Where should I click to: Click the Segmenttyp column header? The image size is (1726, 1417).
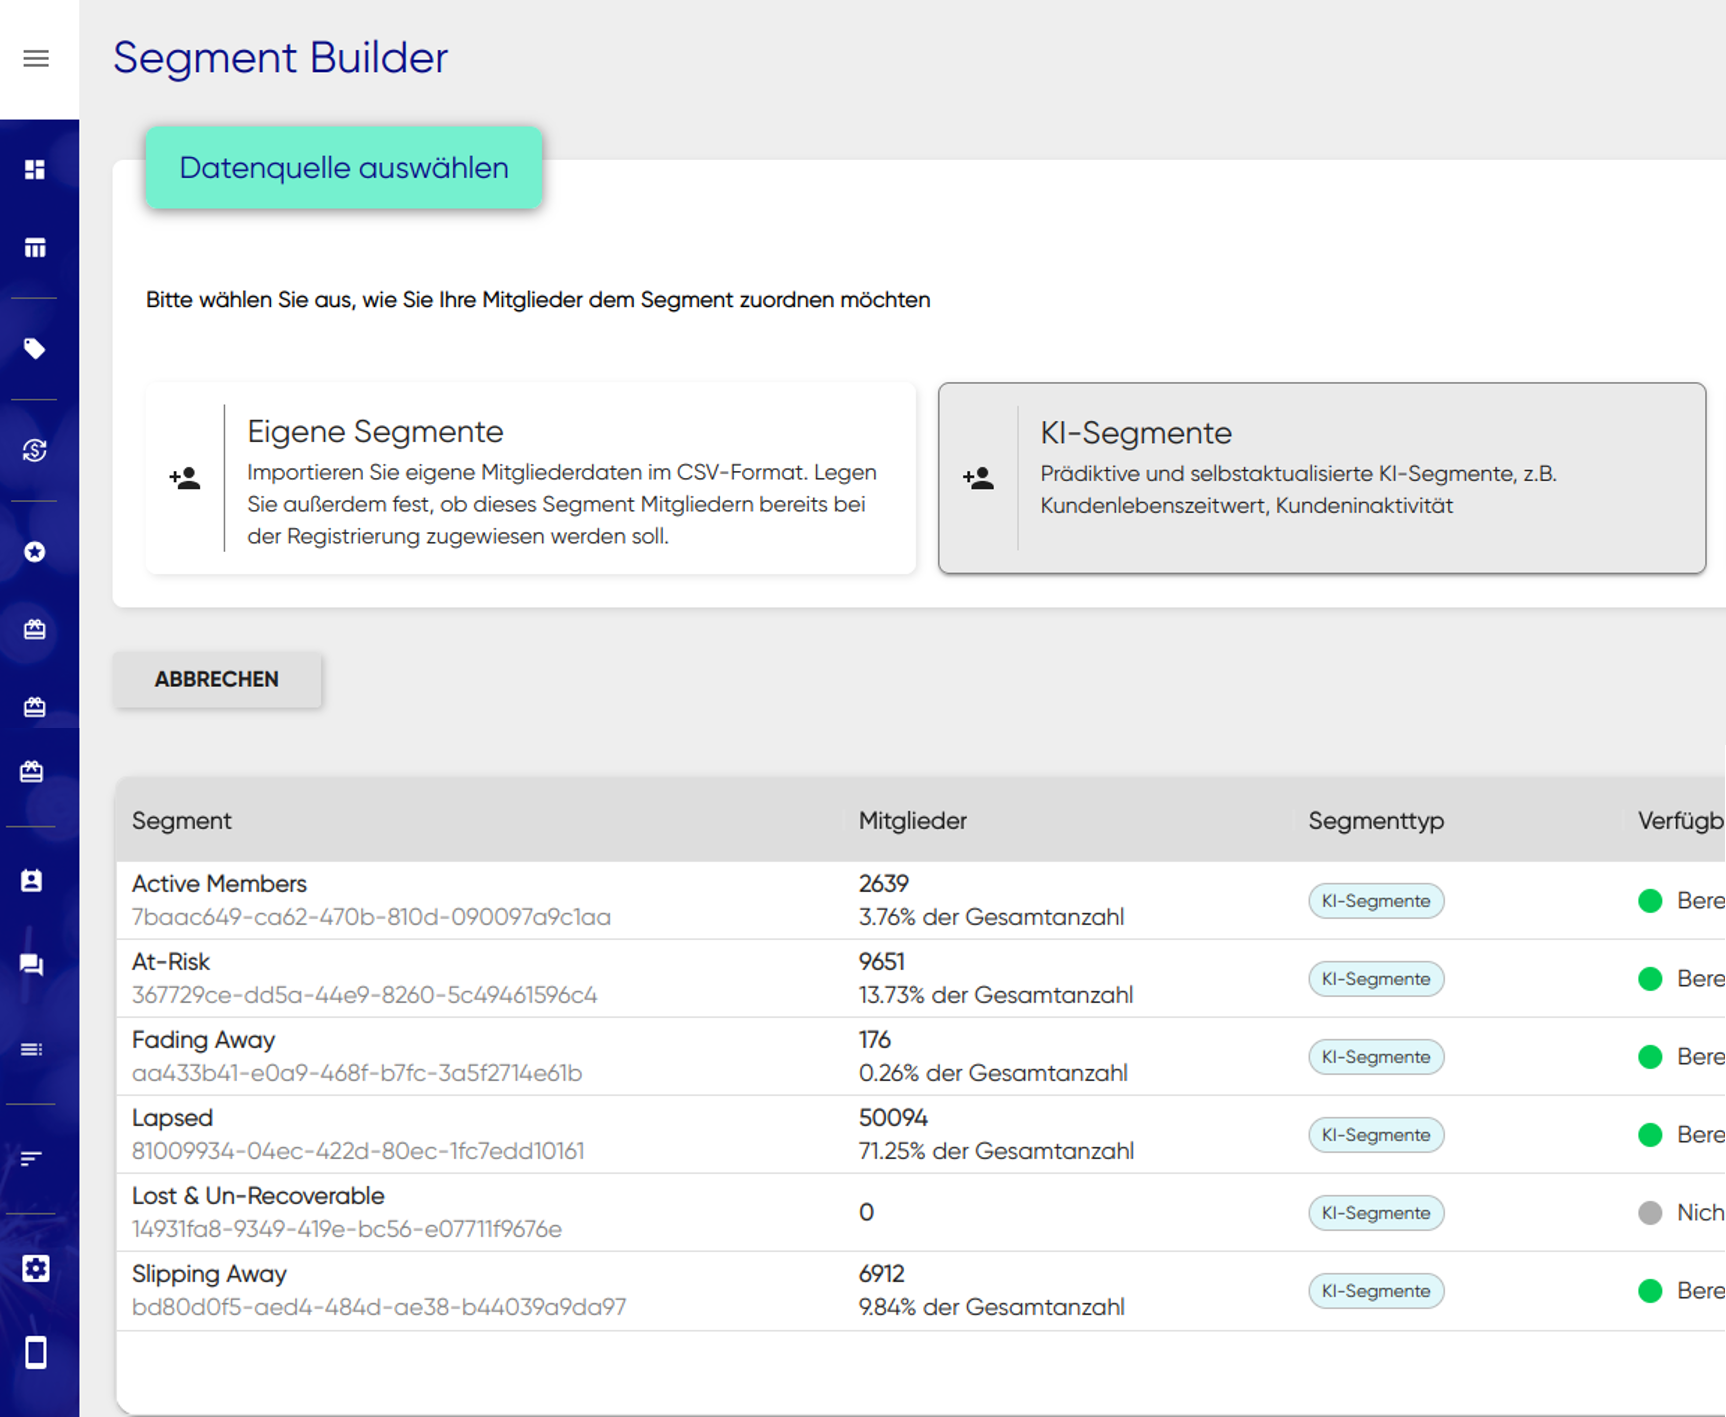click(x=1375, y=821)
